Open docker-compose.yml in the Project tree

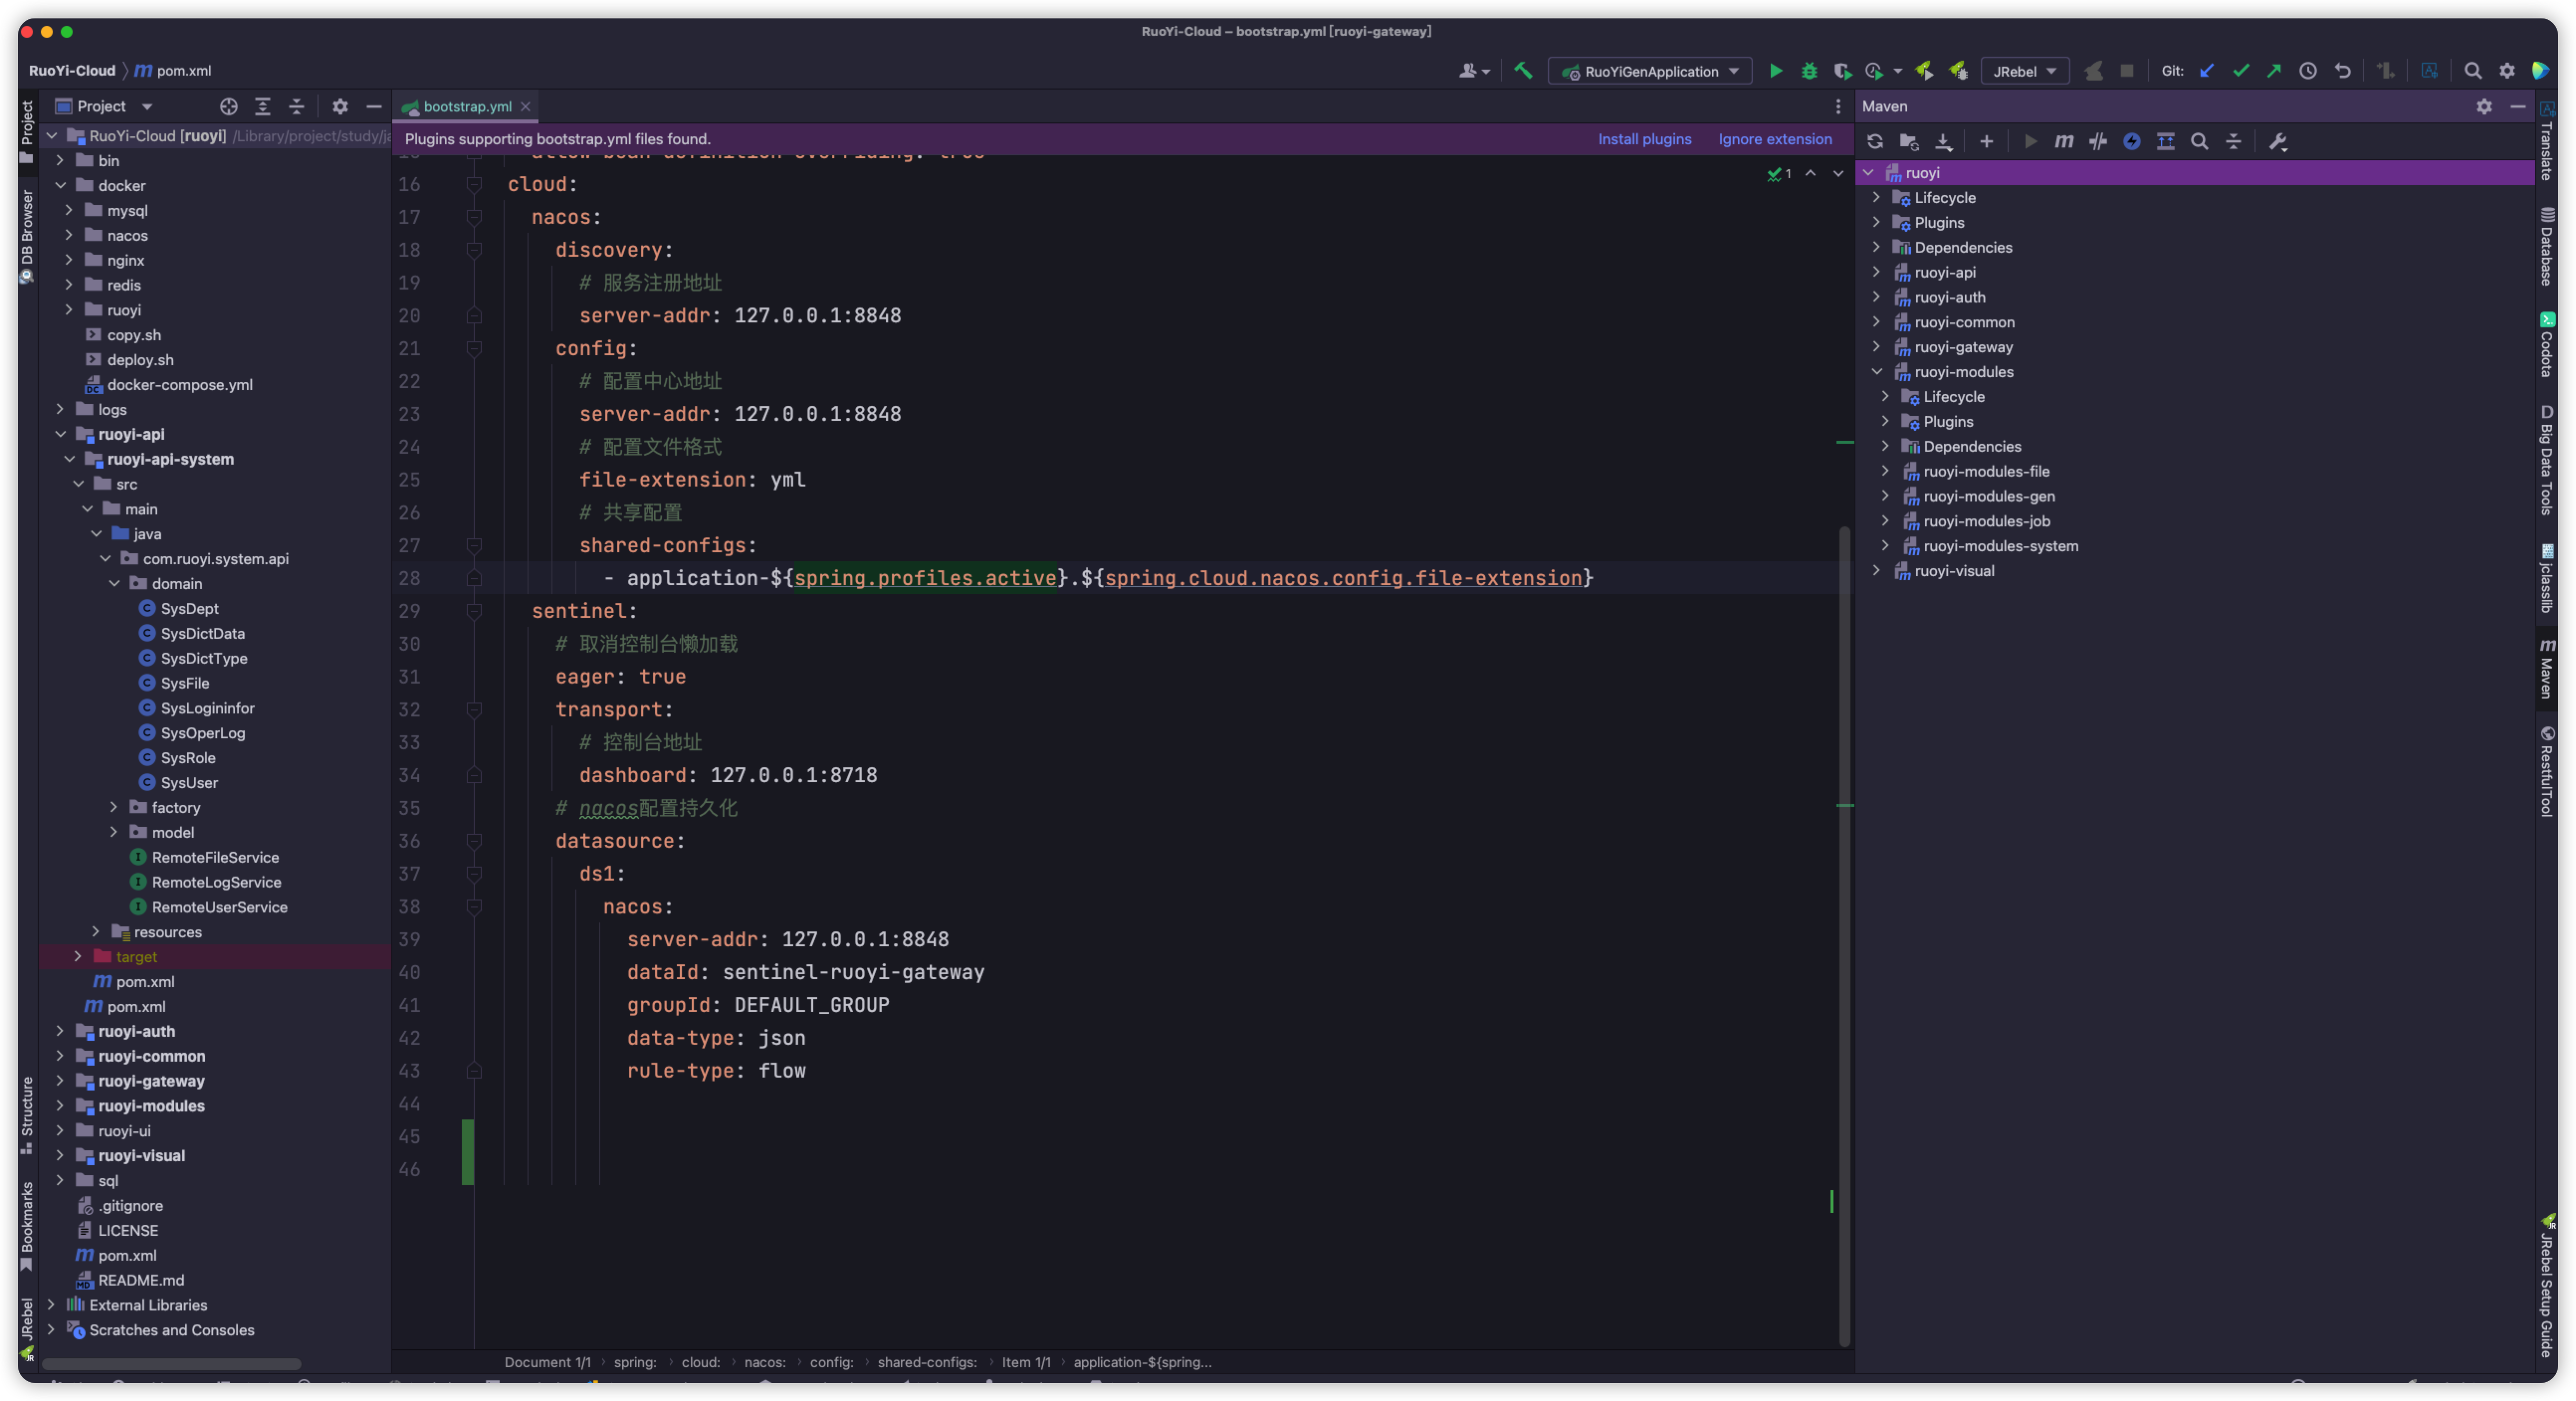click(180, 385)
